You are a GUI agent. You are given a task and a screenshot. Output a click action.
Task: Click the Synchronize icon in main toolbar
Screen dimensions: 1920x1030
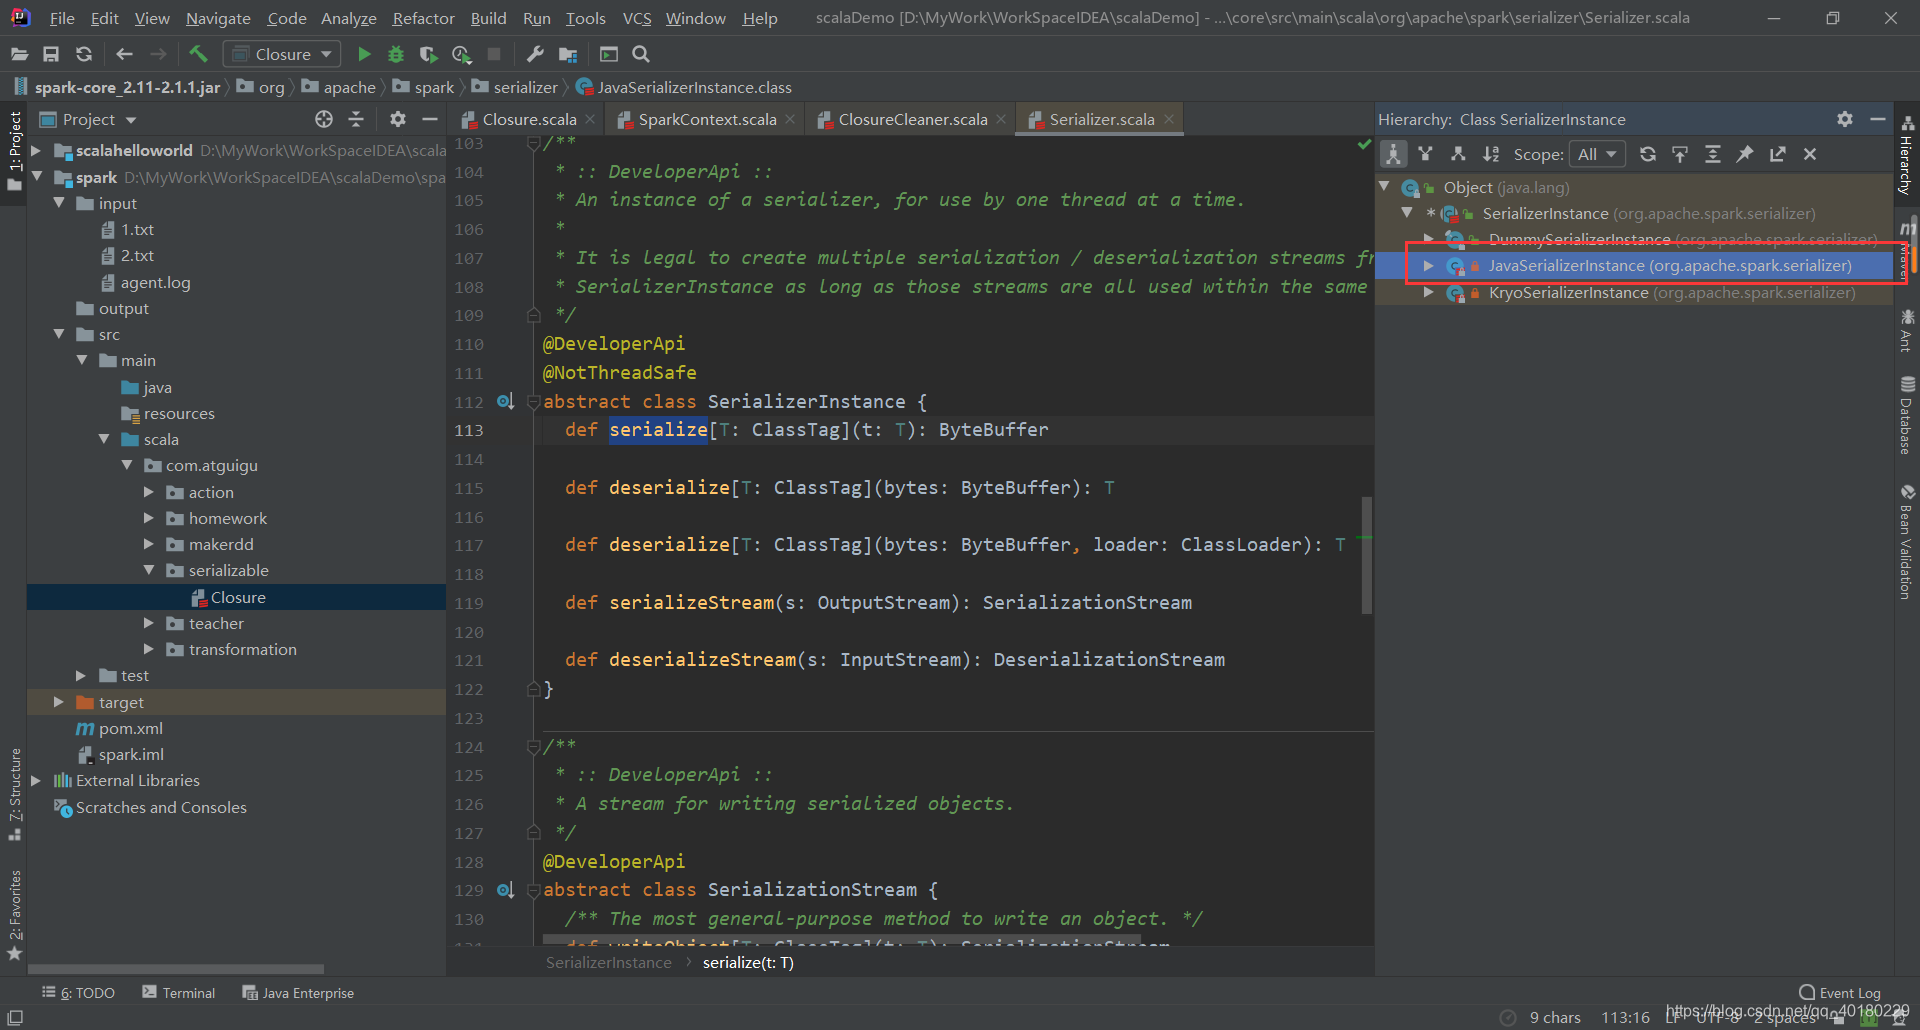pyautogui.click(x=84, y=54)
